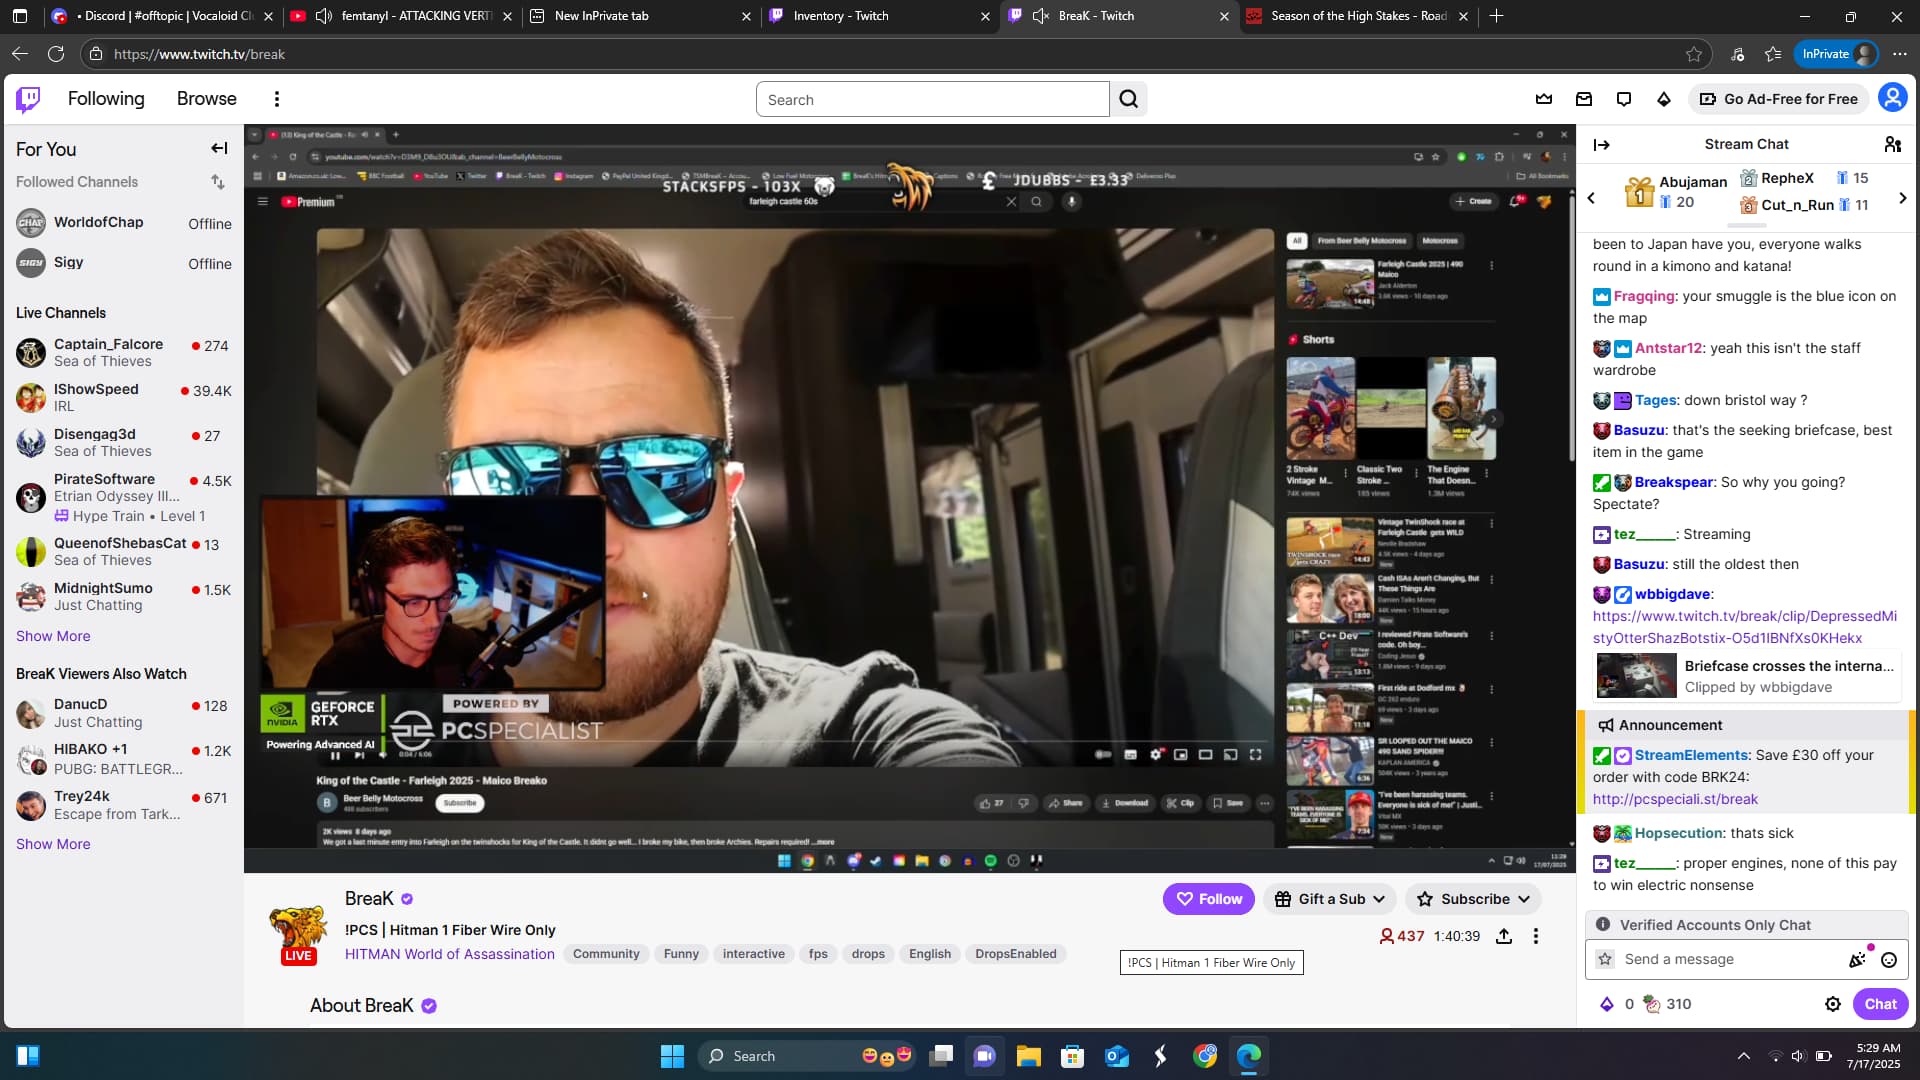
Task: Open the three-dot more menu beside Browse
Action: click(277, 99)
